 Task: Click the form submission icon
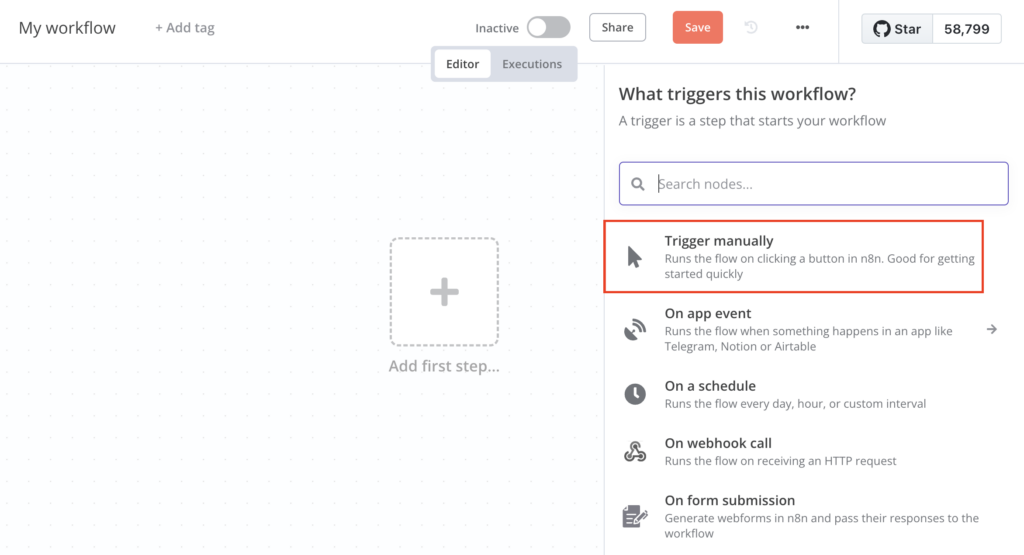click(x=634, y=517)
